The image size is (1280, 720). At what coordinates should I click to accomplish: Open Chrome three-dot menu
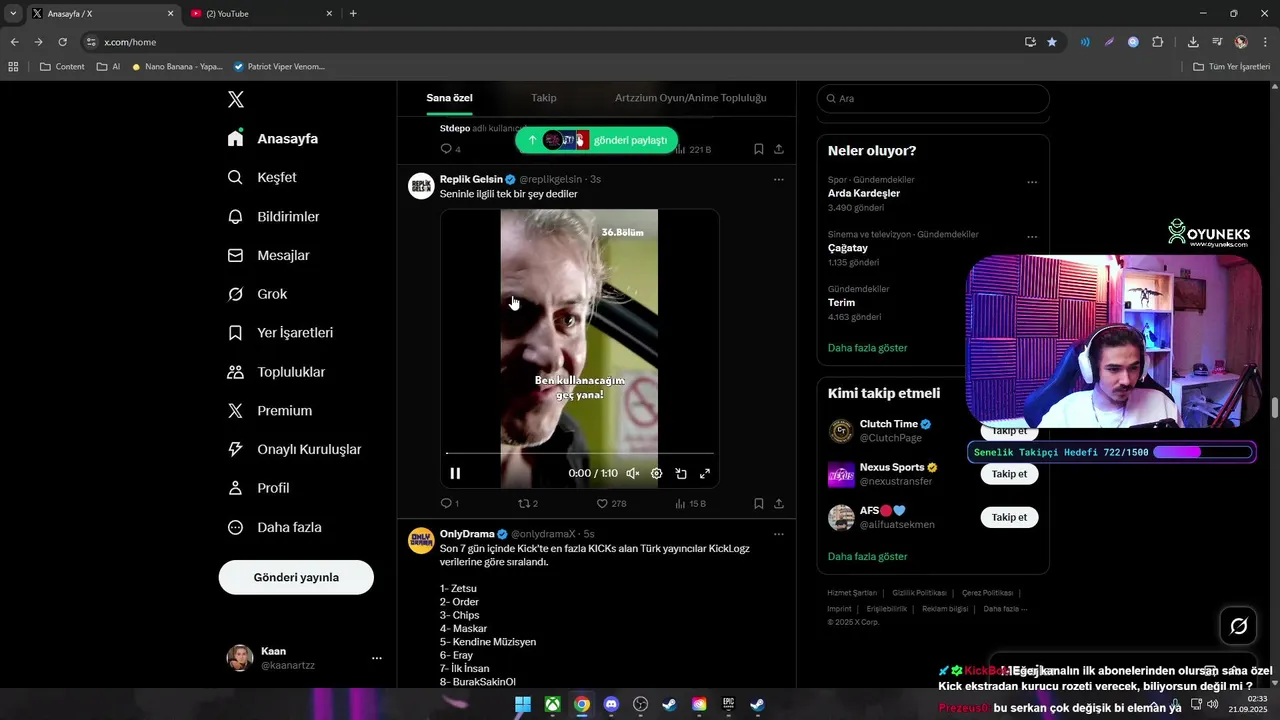[x=1265, y=42]
